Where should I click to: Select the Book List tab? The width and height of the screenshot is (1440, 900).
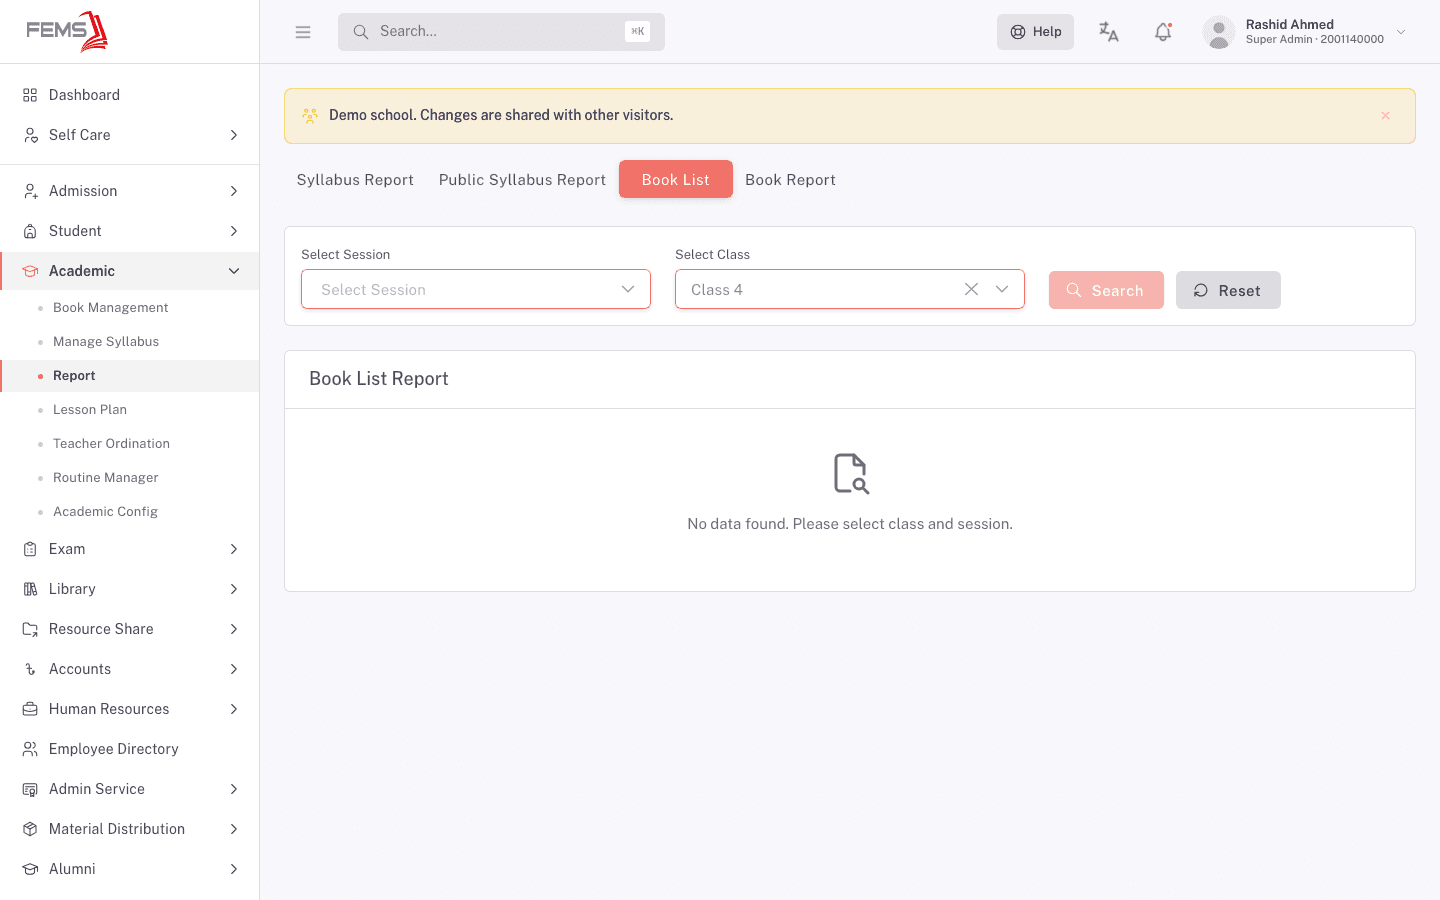point(676,179)
